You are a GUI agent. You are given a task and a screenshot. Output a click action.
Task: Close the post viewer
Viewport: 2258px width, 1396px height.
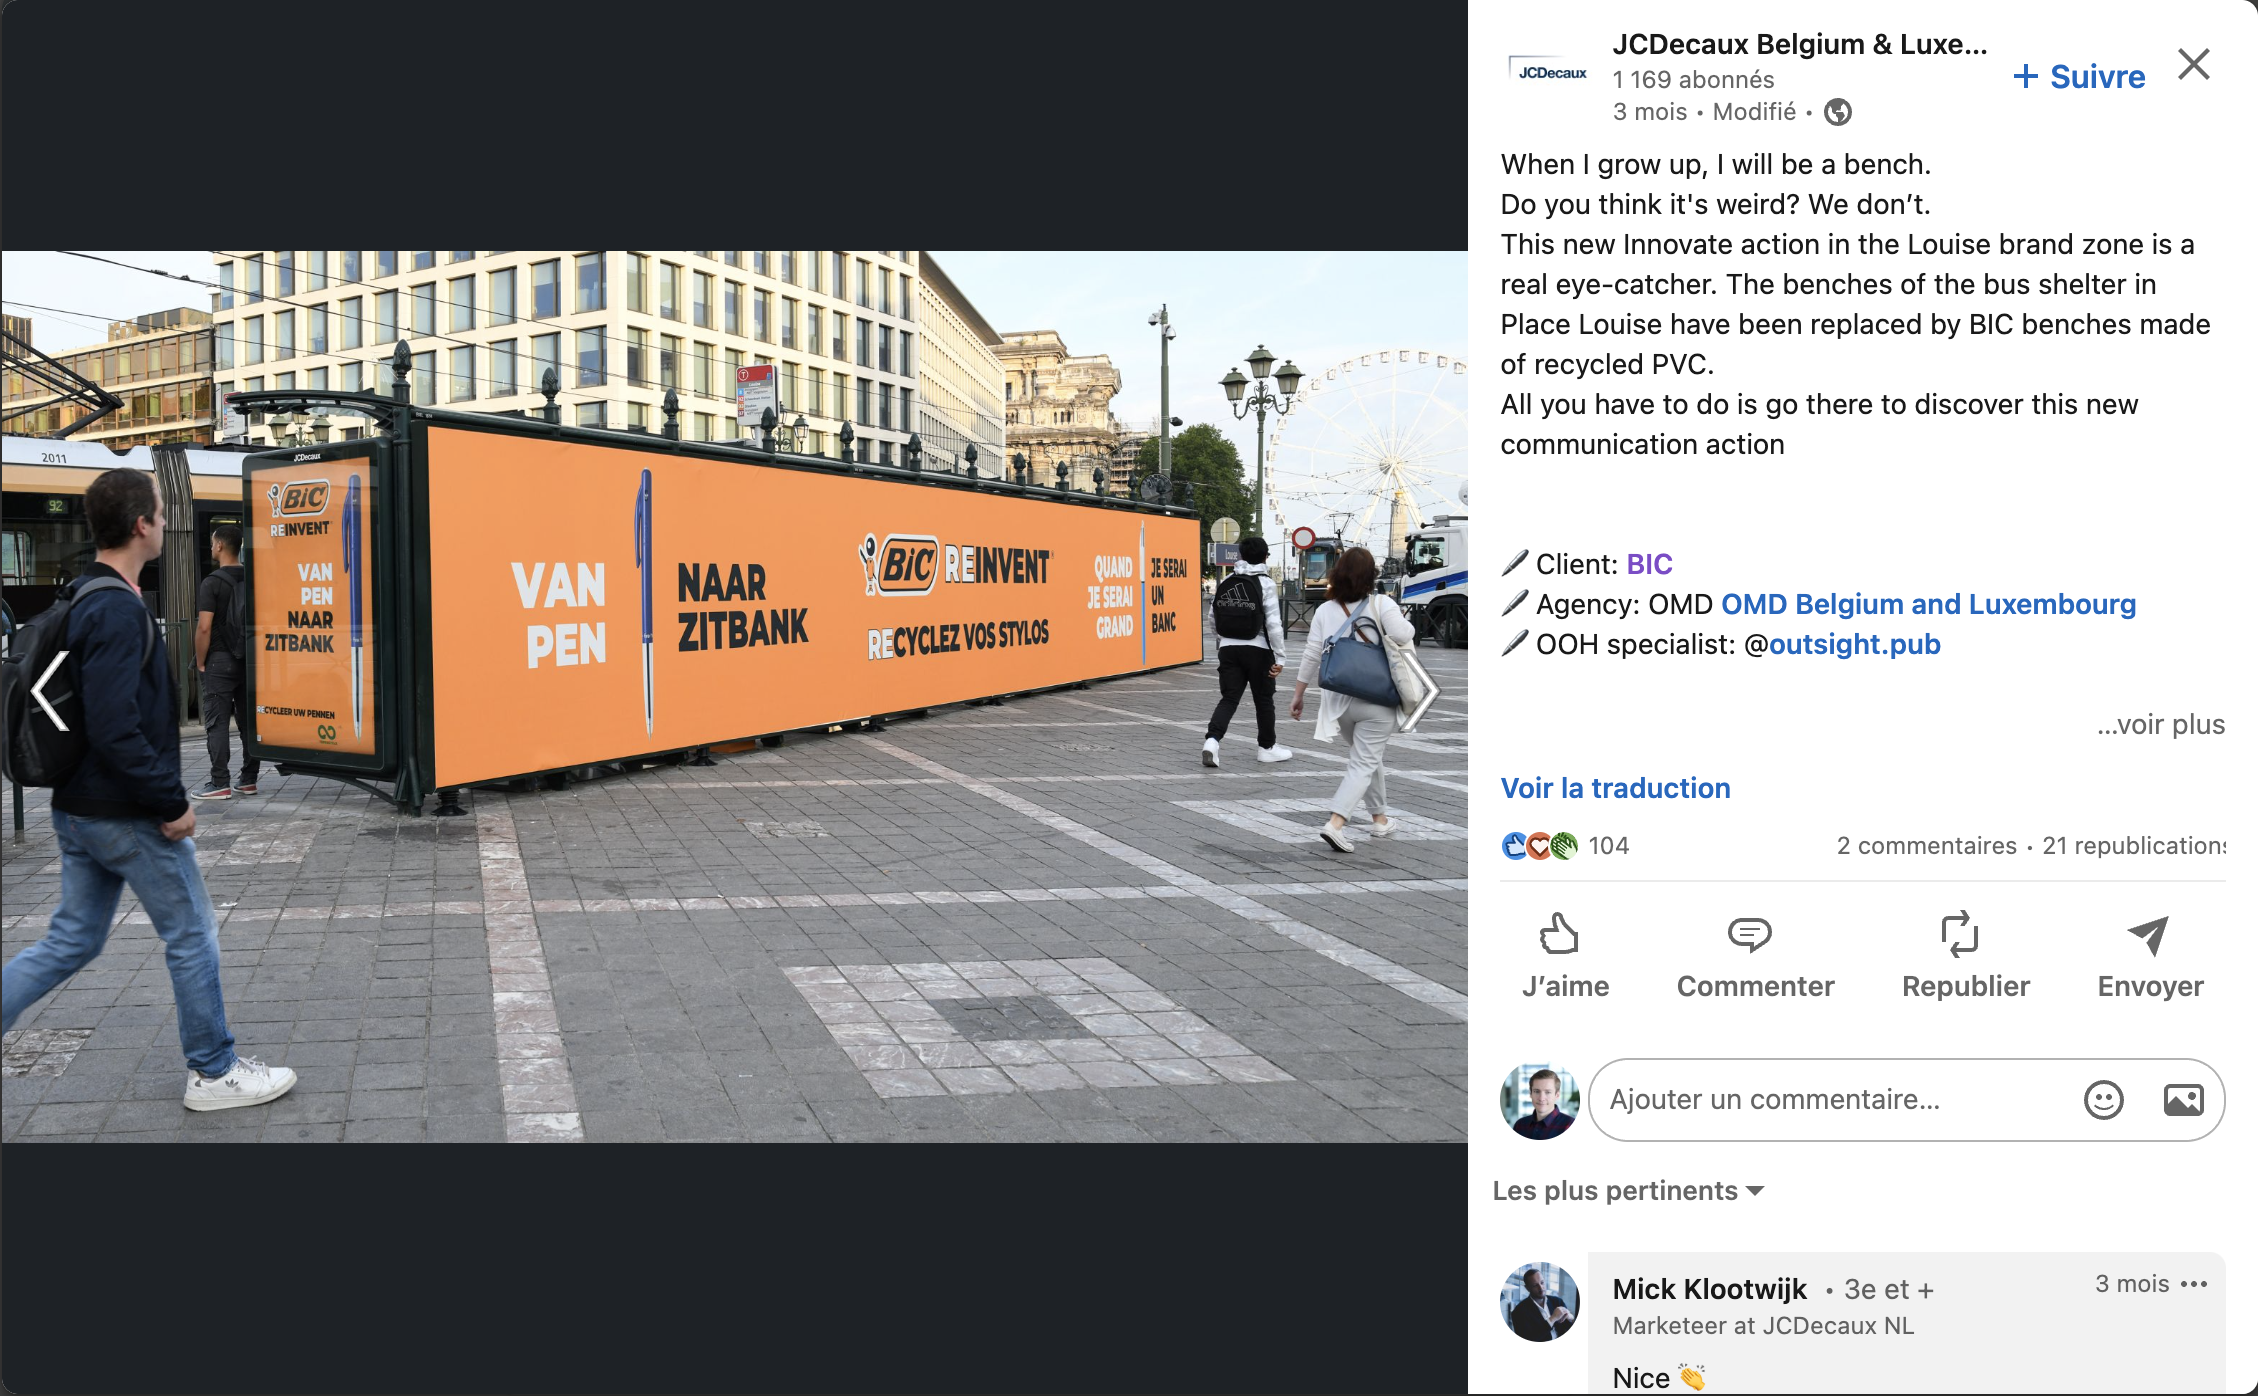point(2194,64)
